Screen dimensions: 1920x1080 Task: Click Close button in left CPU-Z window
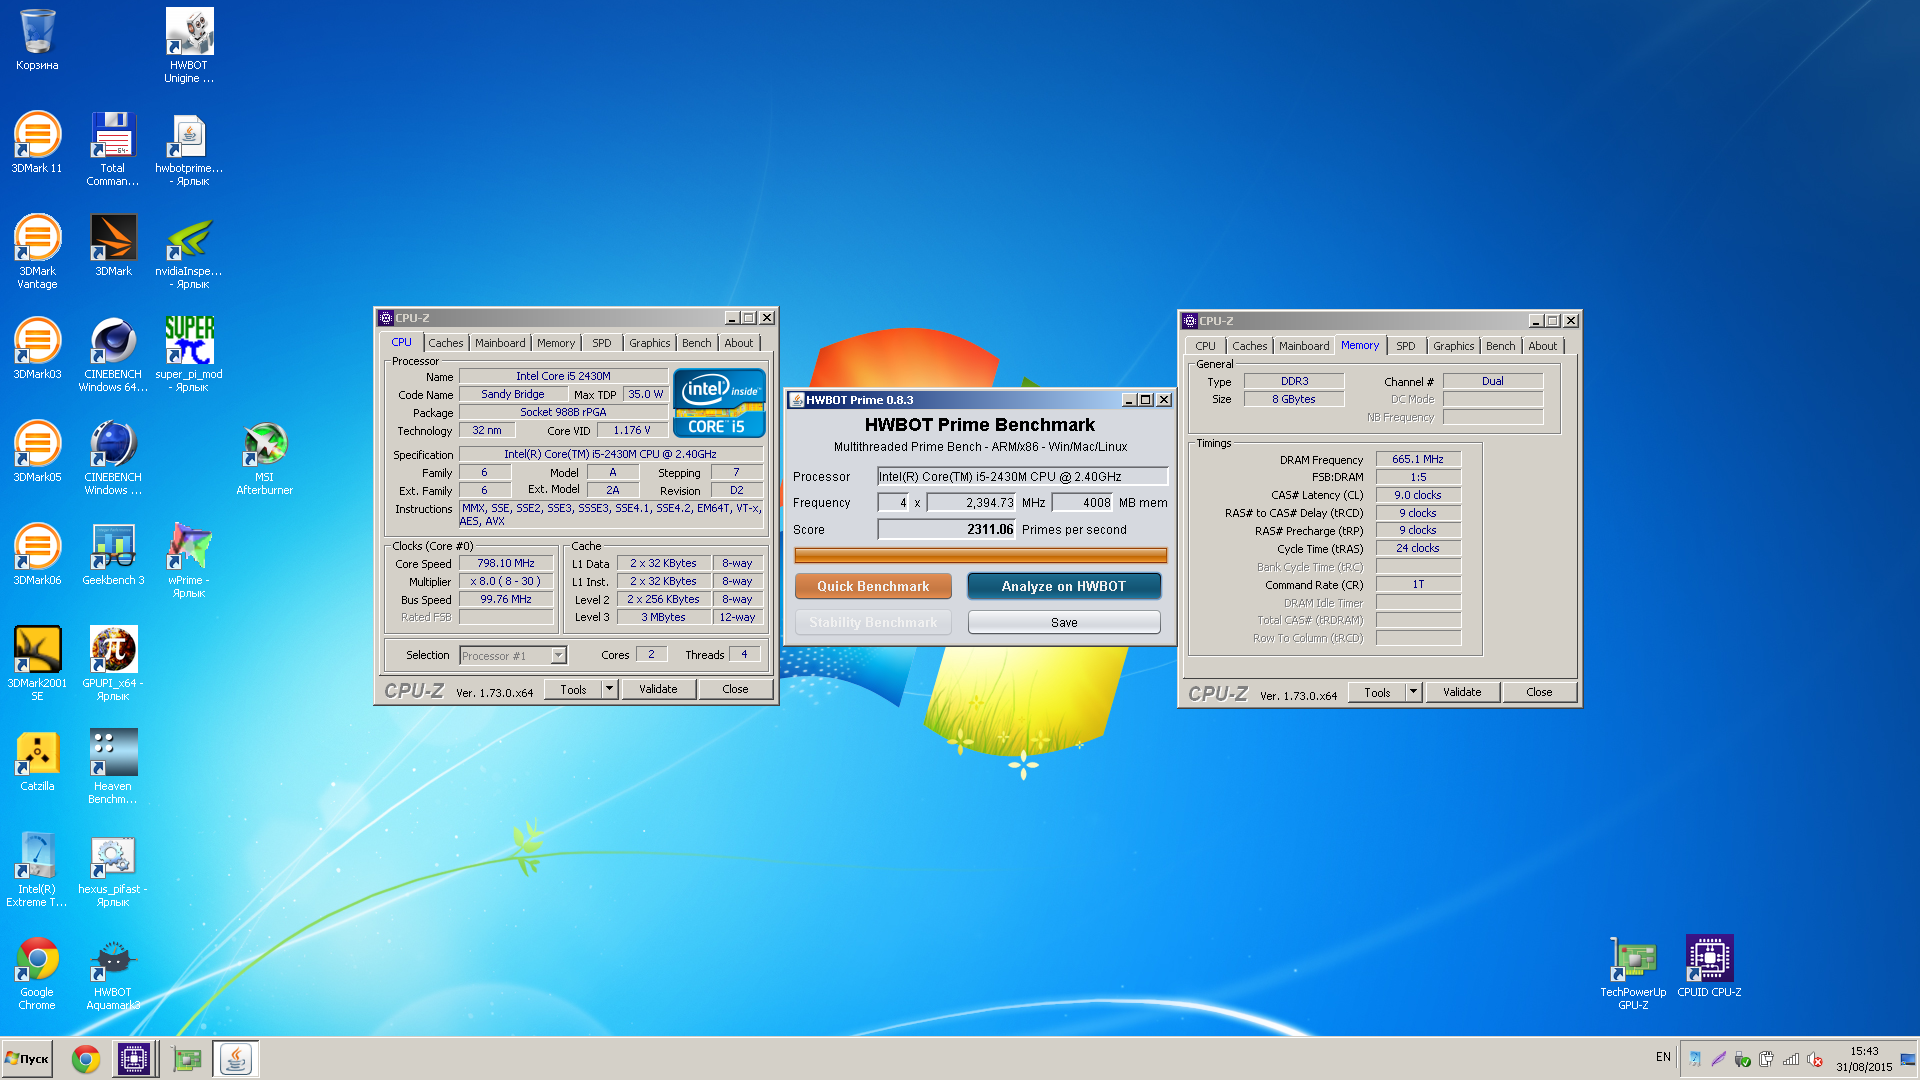735,689
